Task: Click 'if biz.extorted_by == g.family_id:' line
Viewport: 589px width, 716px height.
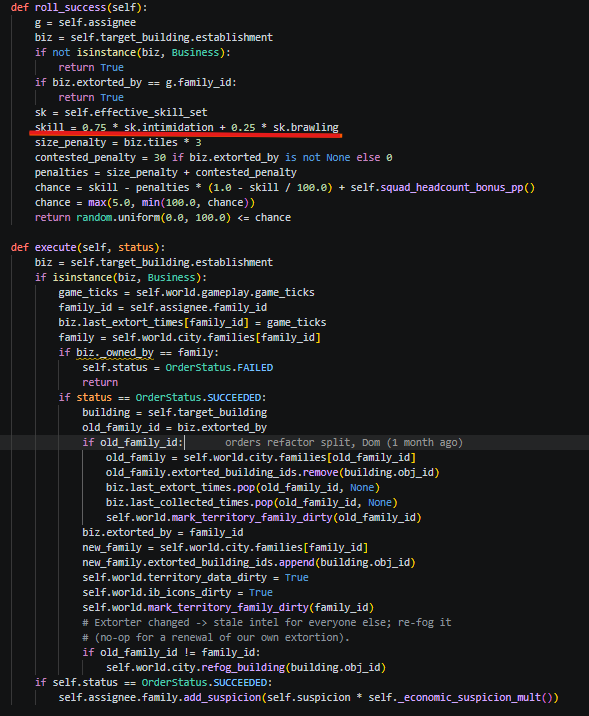Action: (x=136, y=82)
